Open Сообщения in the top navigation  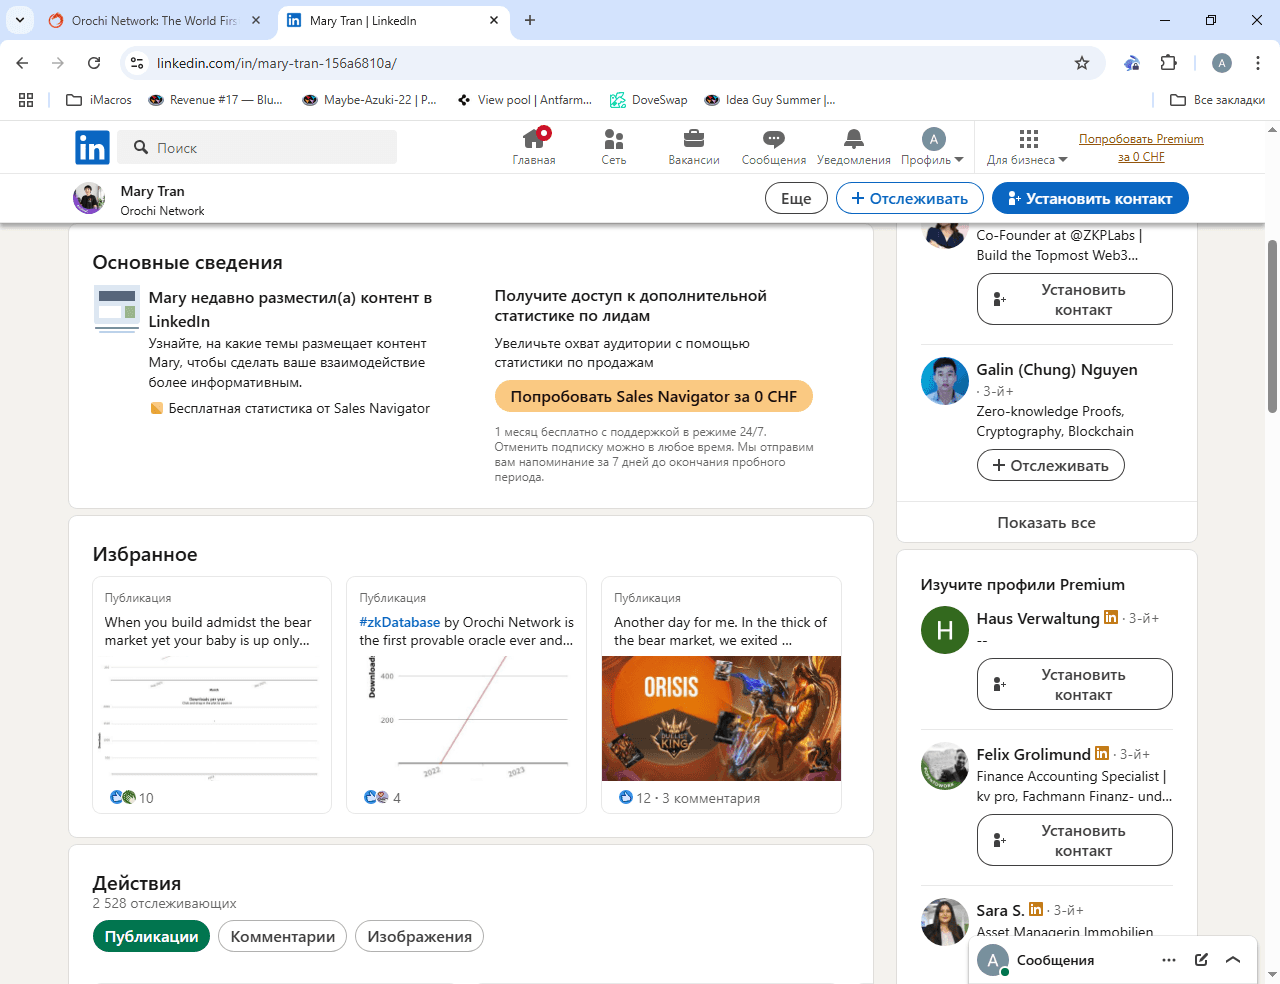773,147
